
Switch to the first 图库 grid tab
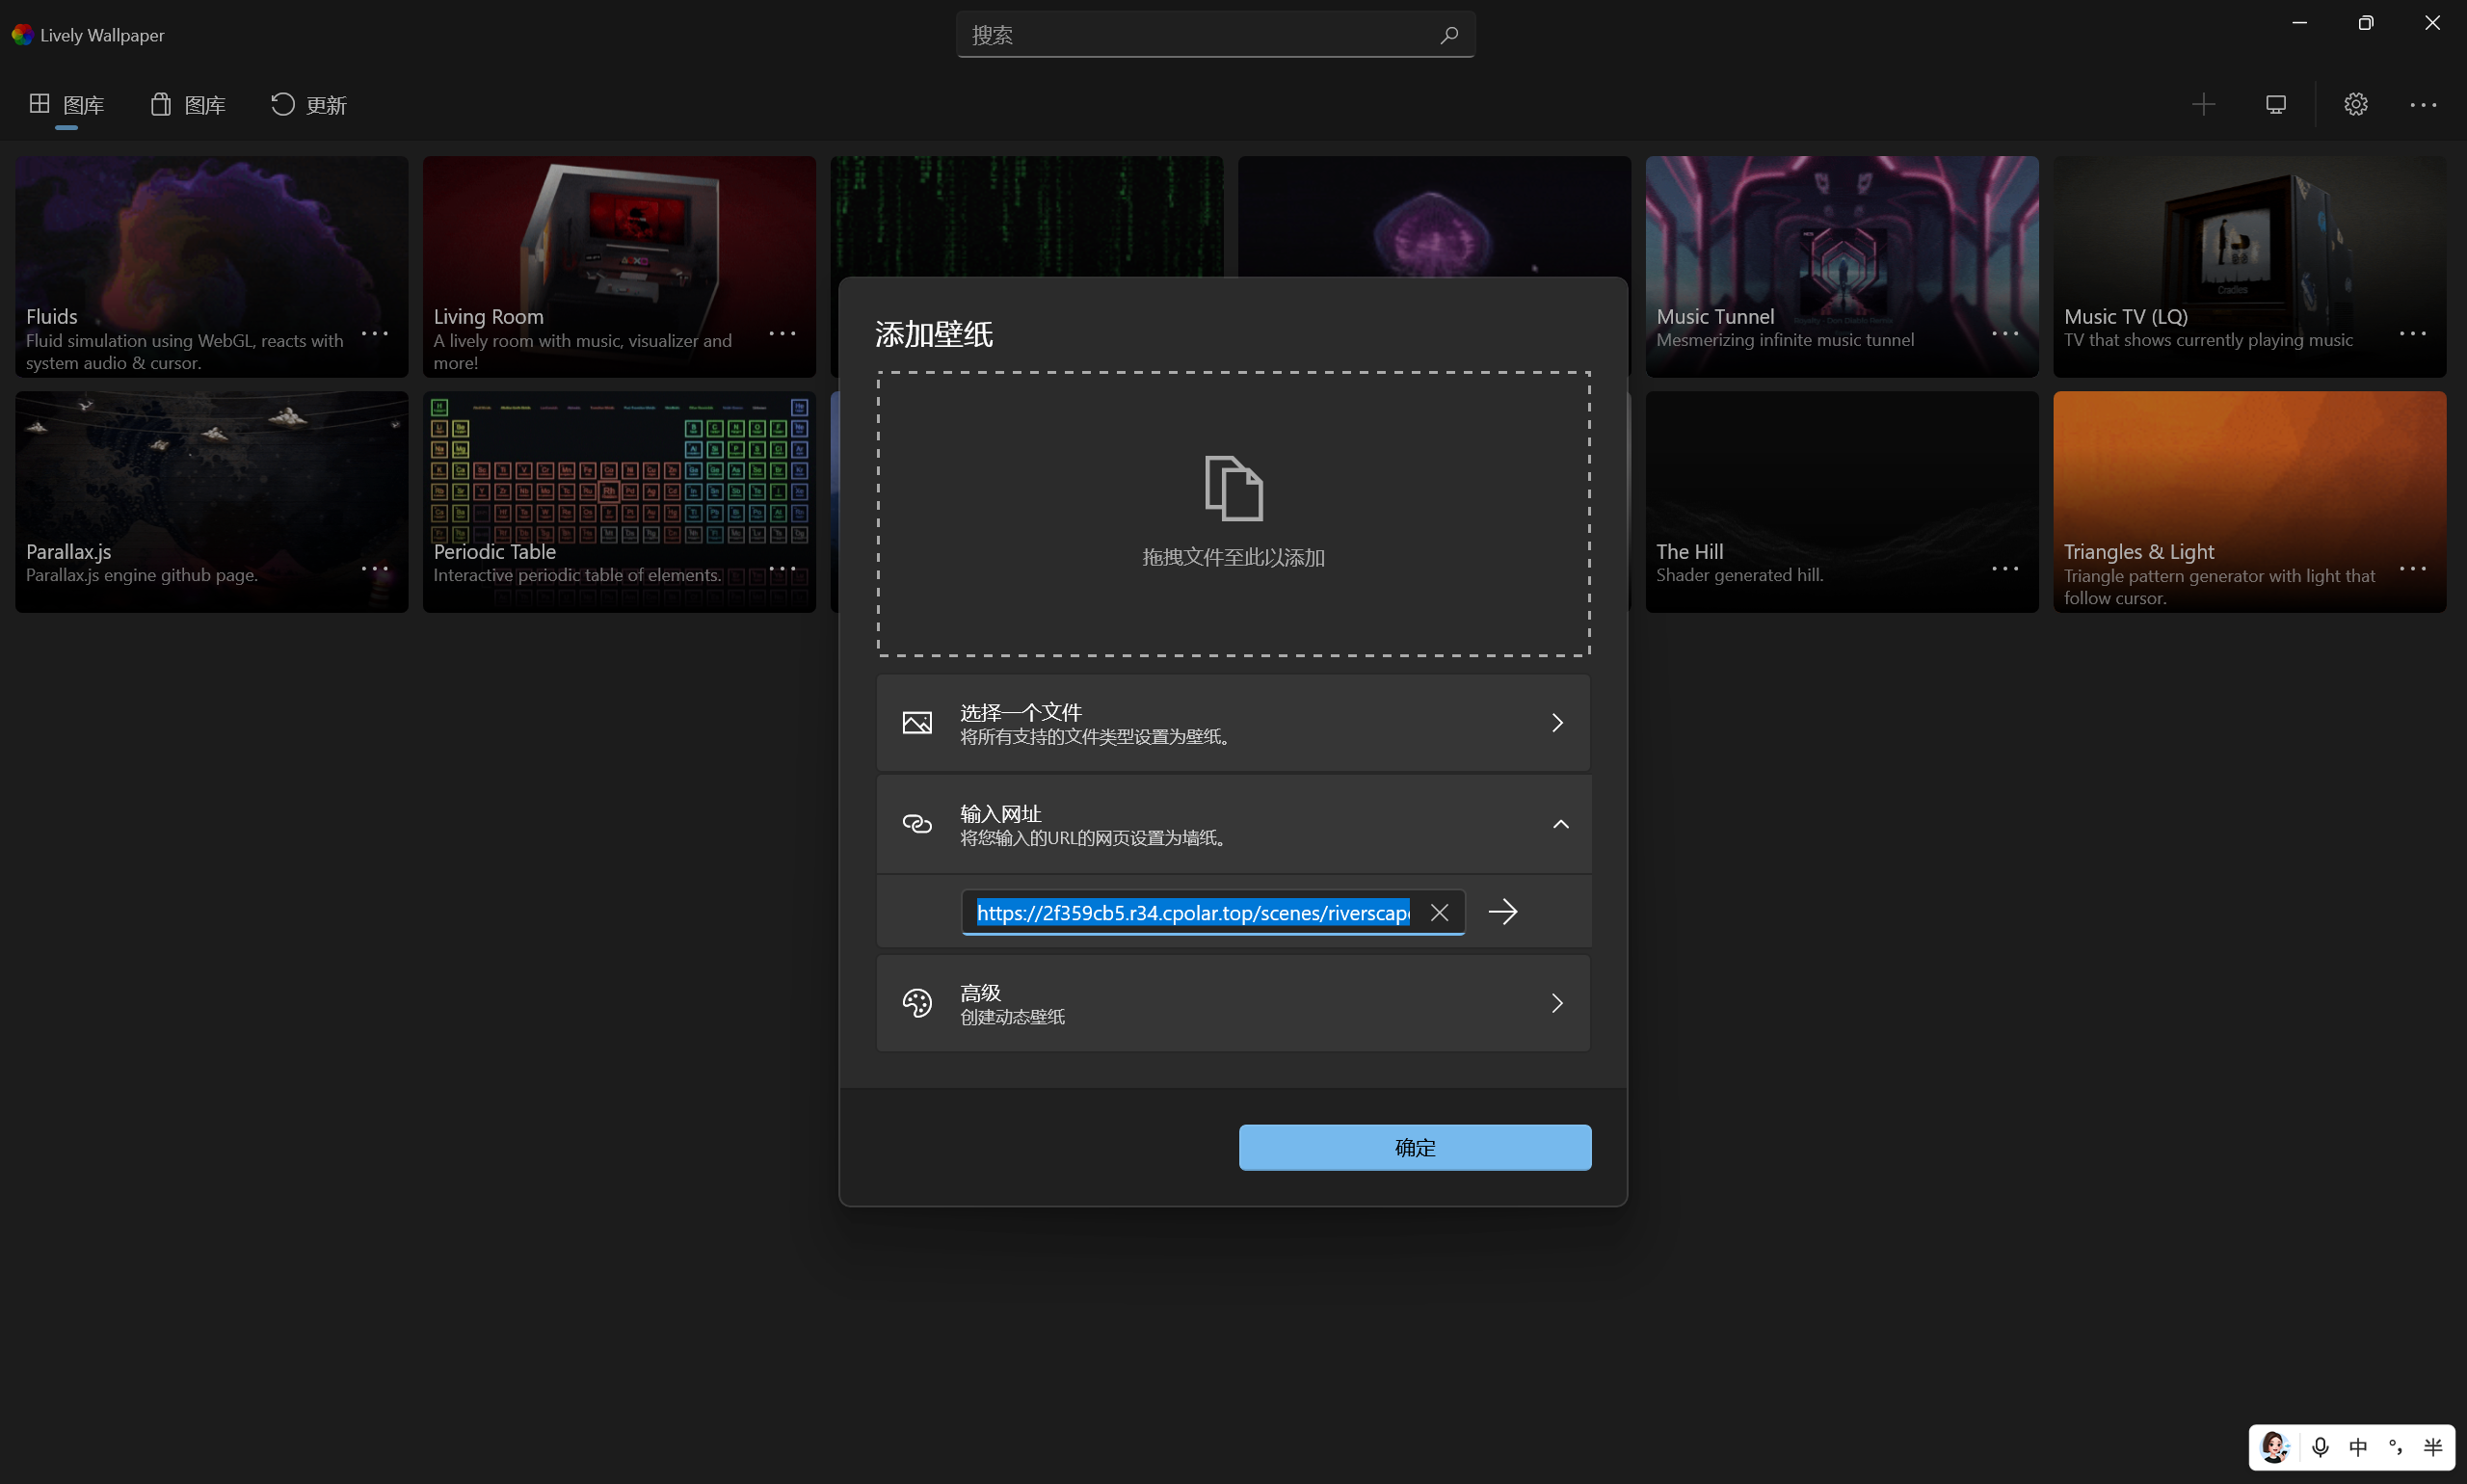pos(67,105)
